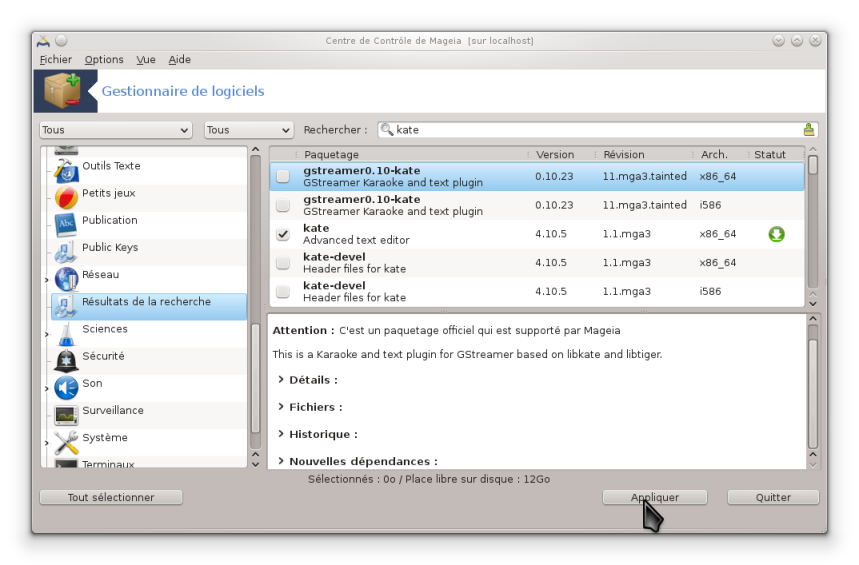
Task: Click the Gestionnaire de logiciels package icon
Action: click(65, 91)
